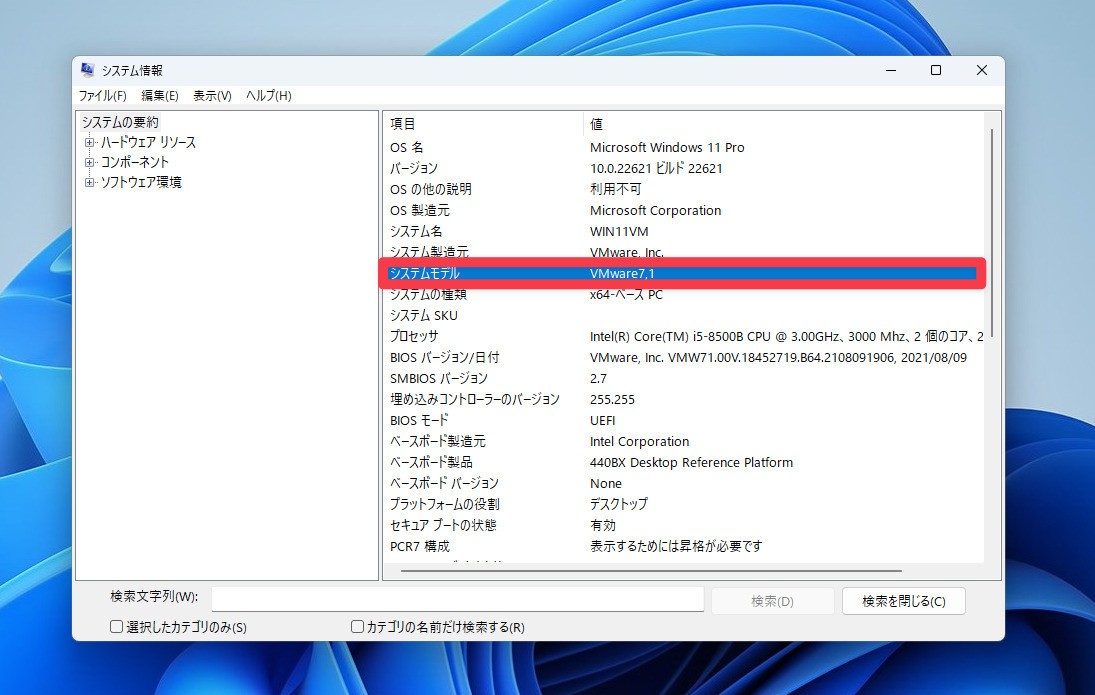Select the PCR7 構成 row
1095x695 pixels.
(x=684, y=546)
